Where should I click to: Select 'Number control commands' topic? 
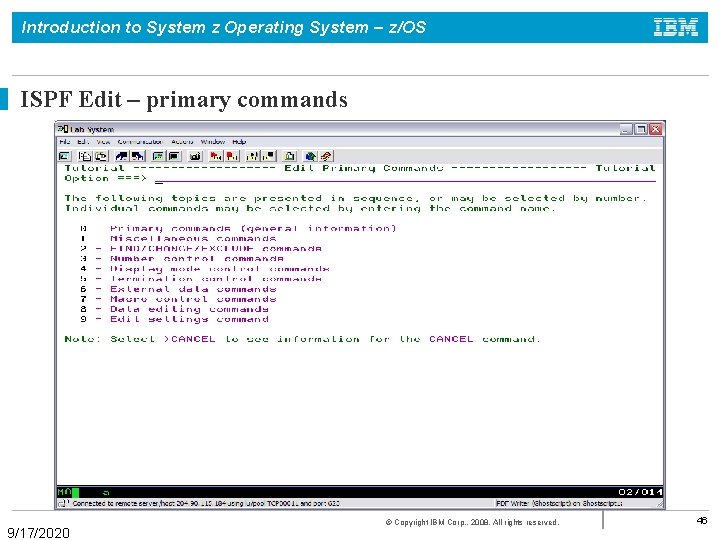pos(197,259)
